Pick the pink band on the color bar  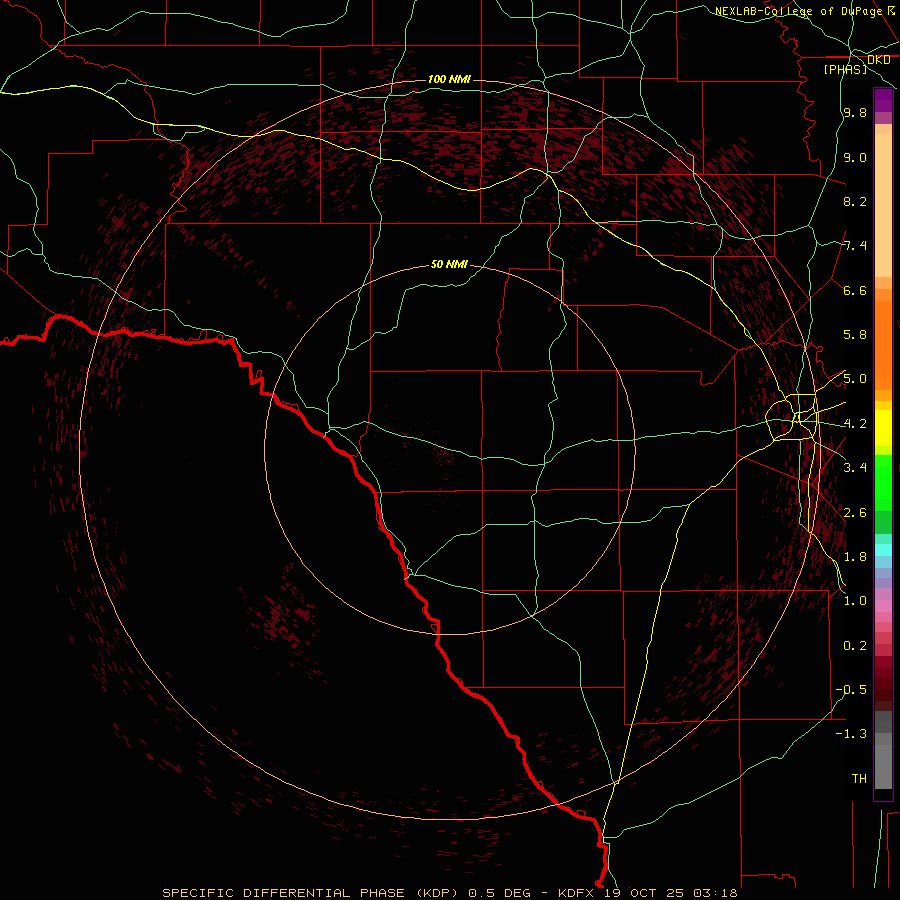click(x=883, y=606)
